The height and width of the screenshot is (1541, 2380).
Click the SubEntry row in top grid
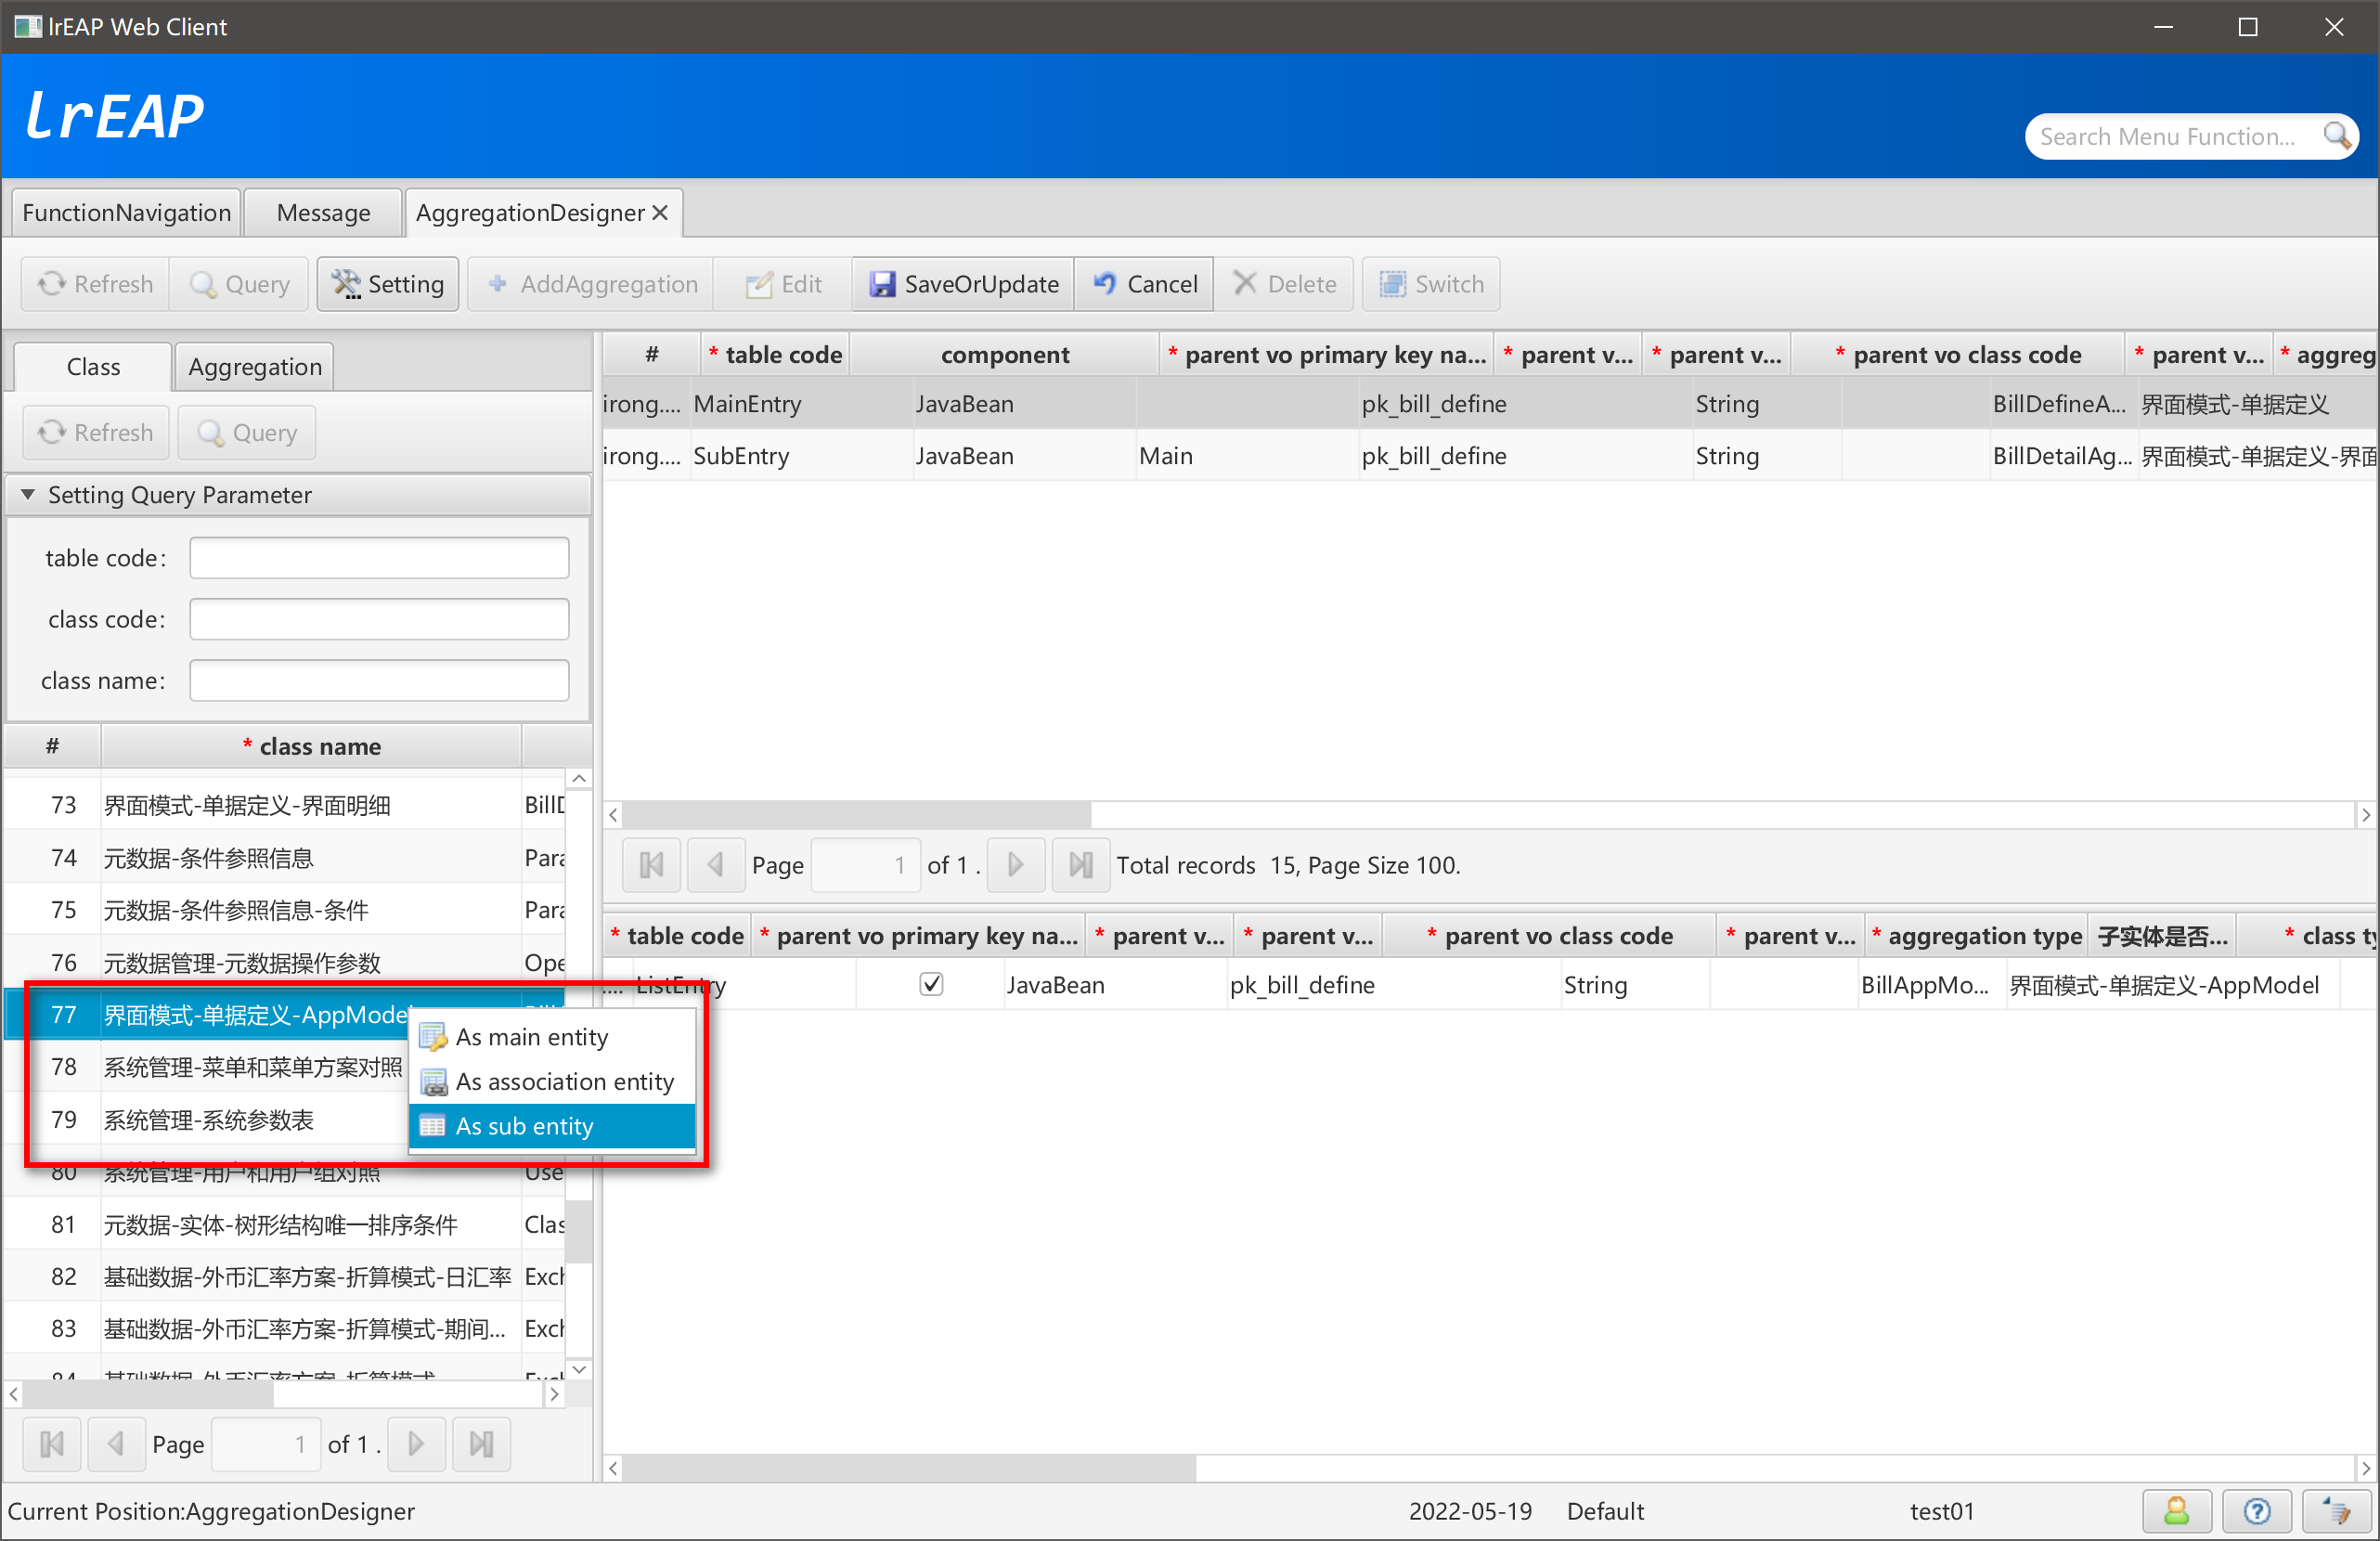point(1490,456)
